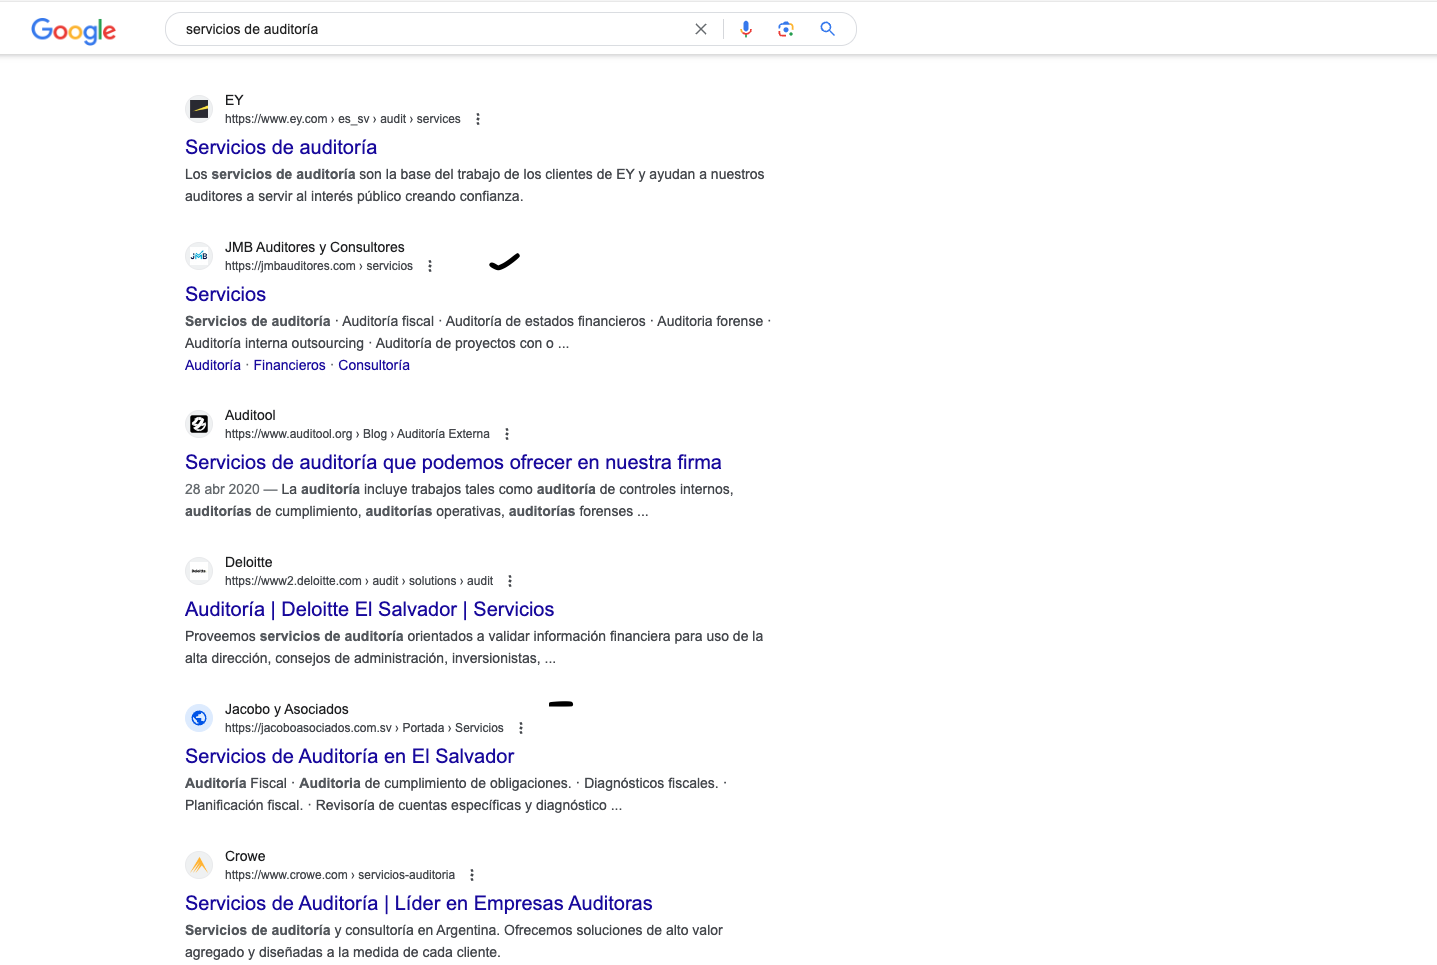The image size is (1437, 965).
Task: Click the "Jacobo y Asociados" site name
Action: tap(286, 709)
